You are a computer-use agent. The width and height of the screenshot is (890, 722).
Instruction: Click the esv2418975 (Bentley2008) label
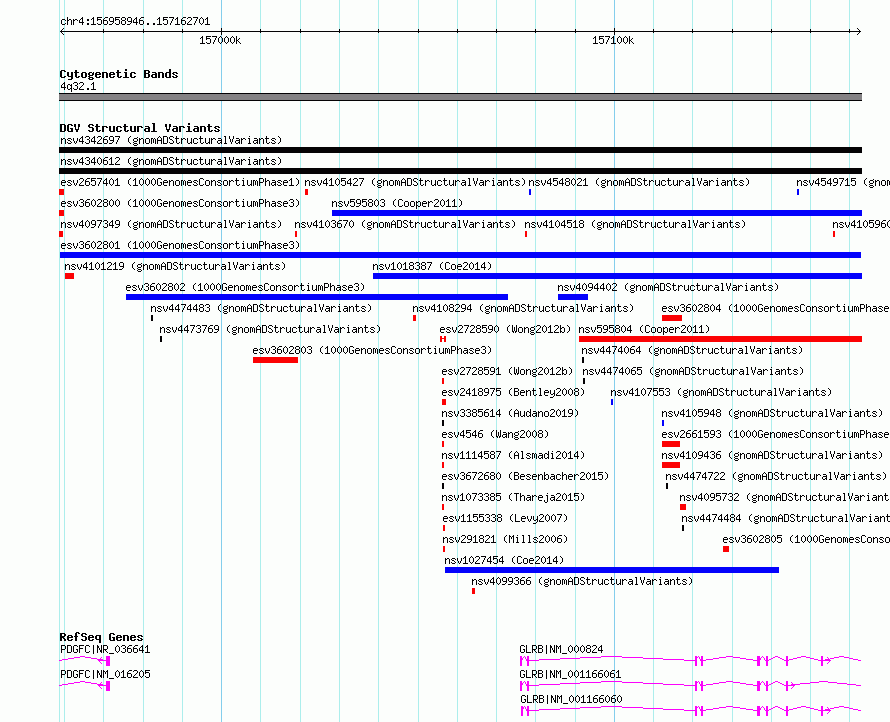click(x=513, y=392)
